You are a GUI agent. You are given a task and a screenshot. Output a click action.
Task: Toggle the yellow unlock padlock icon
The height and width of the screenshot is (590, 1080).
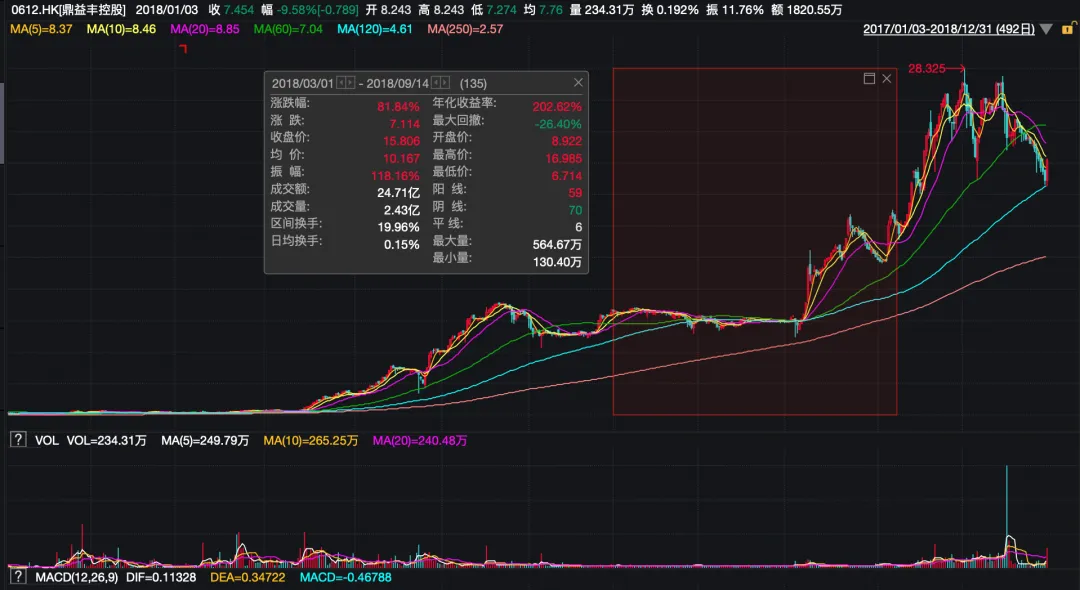click(1068, 29)
